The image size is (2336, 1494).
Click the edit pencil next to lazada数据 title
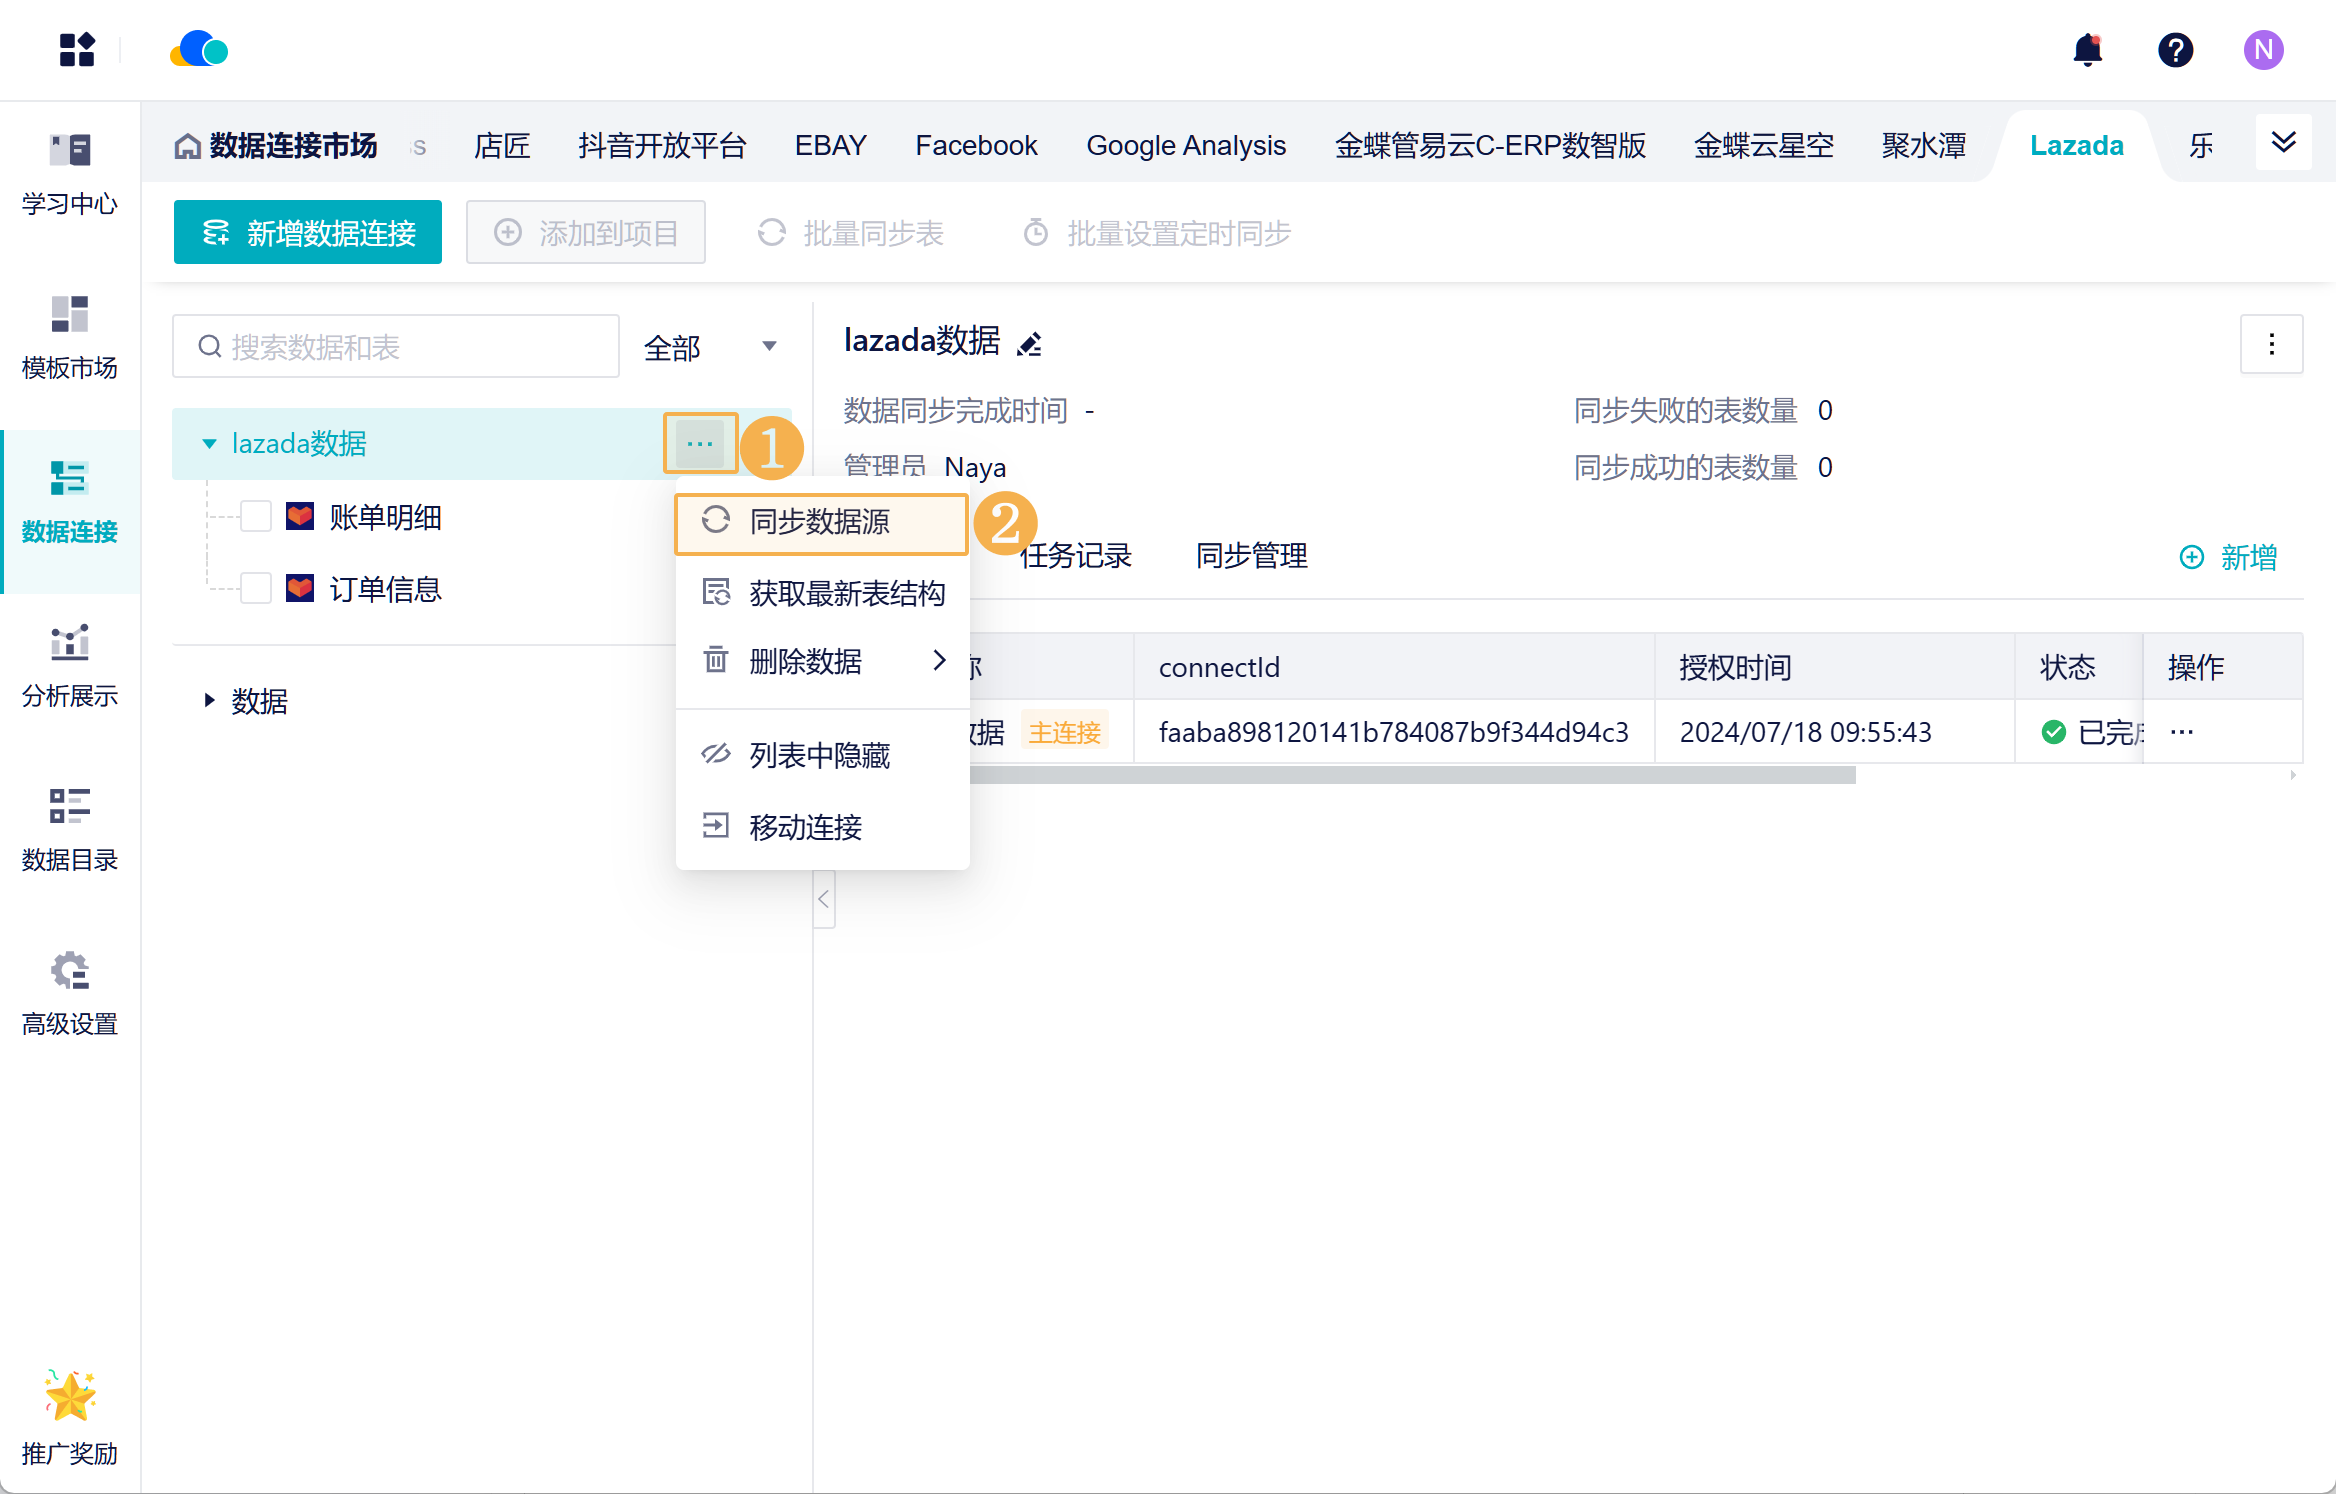click(x=1029, y=344)
